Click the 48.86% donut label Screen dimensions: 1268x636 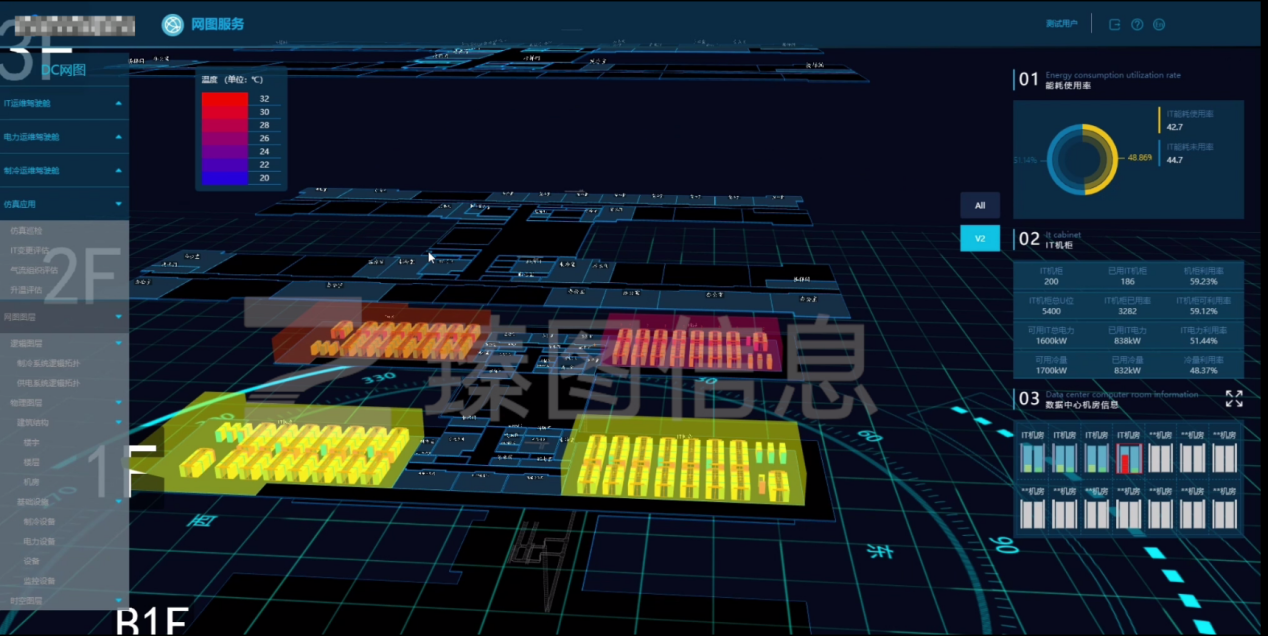(1139, 158)
